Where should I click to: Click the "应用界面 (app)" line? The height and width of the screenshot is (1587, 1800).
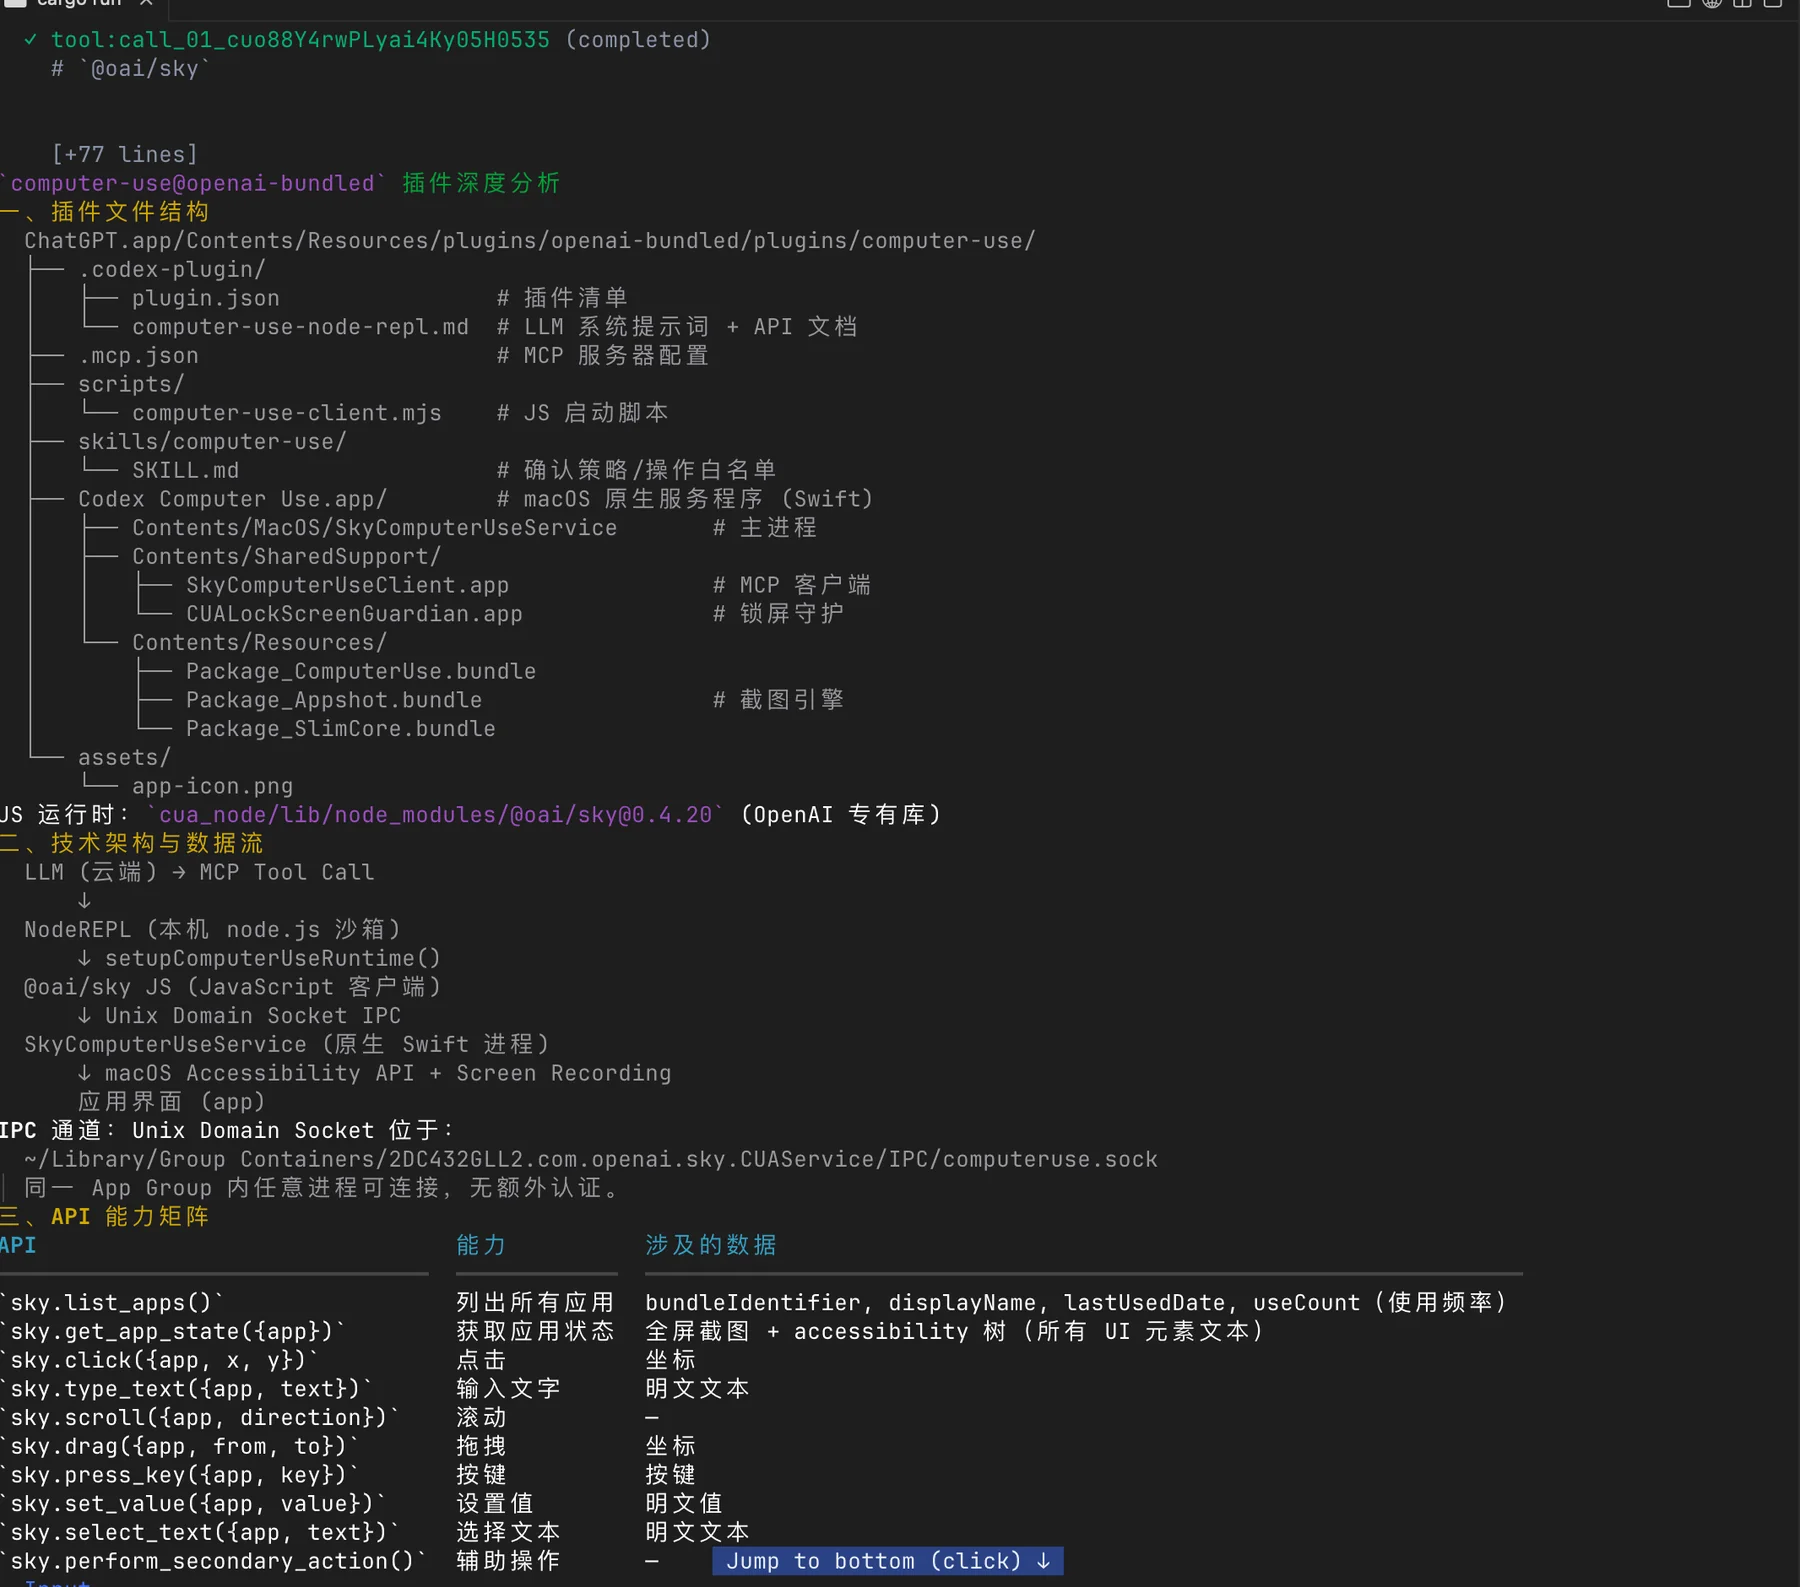pos(172,1101)
